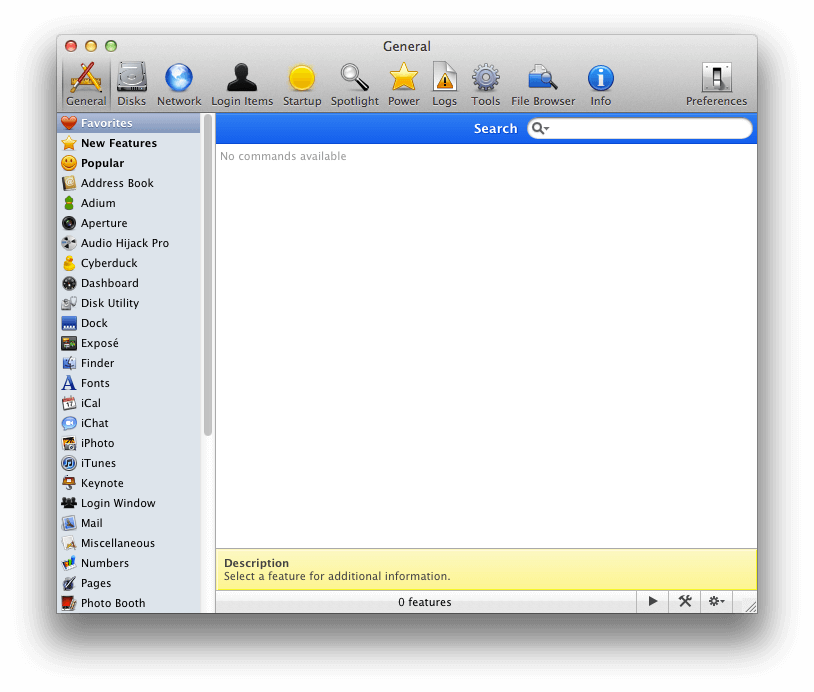Select Cyberduck in the sidebar
The height and width of the screenshot is (692, 814).
pos(128,263)
